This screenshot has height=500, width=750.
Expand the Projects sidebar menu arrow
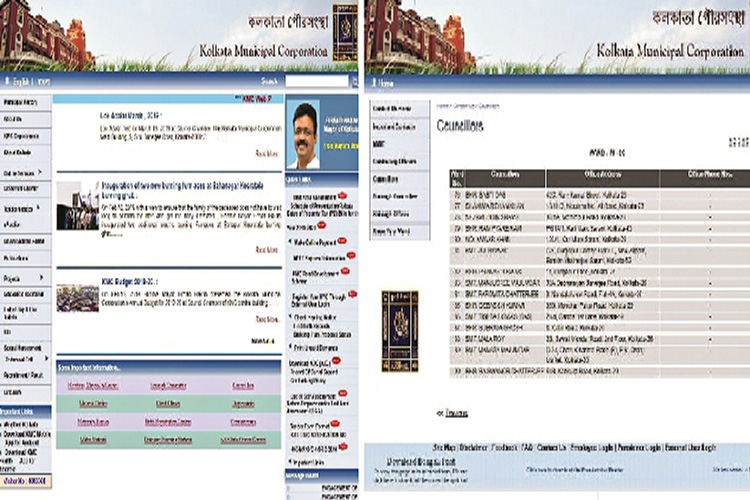pyautogui.click(x=42, y=276)
